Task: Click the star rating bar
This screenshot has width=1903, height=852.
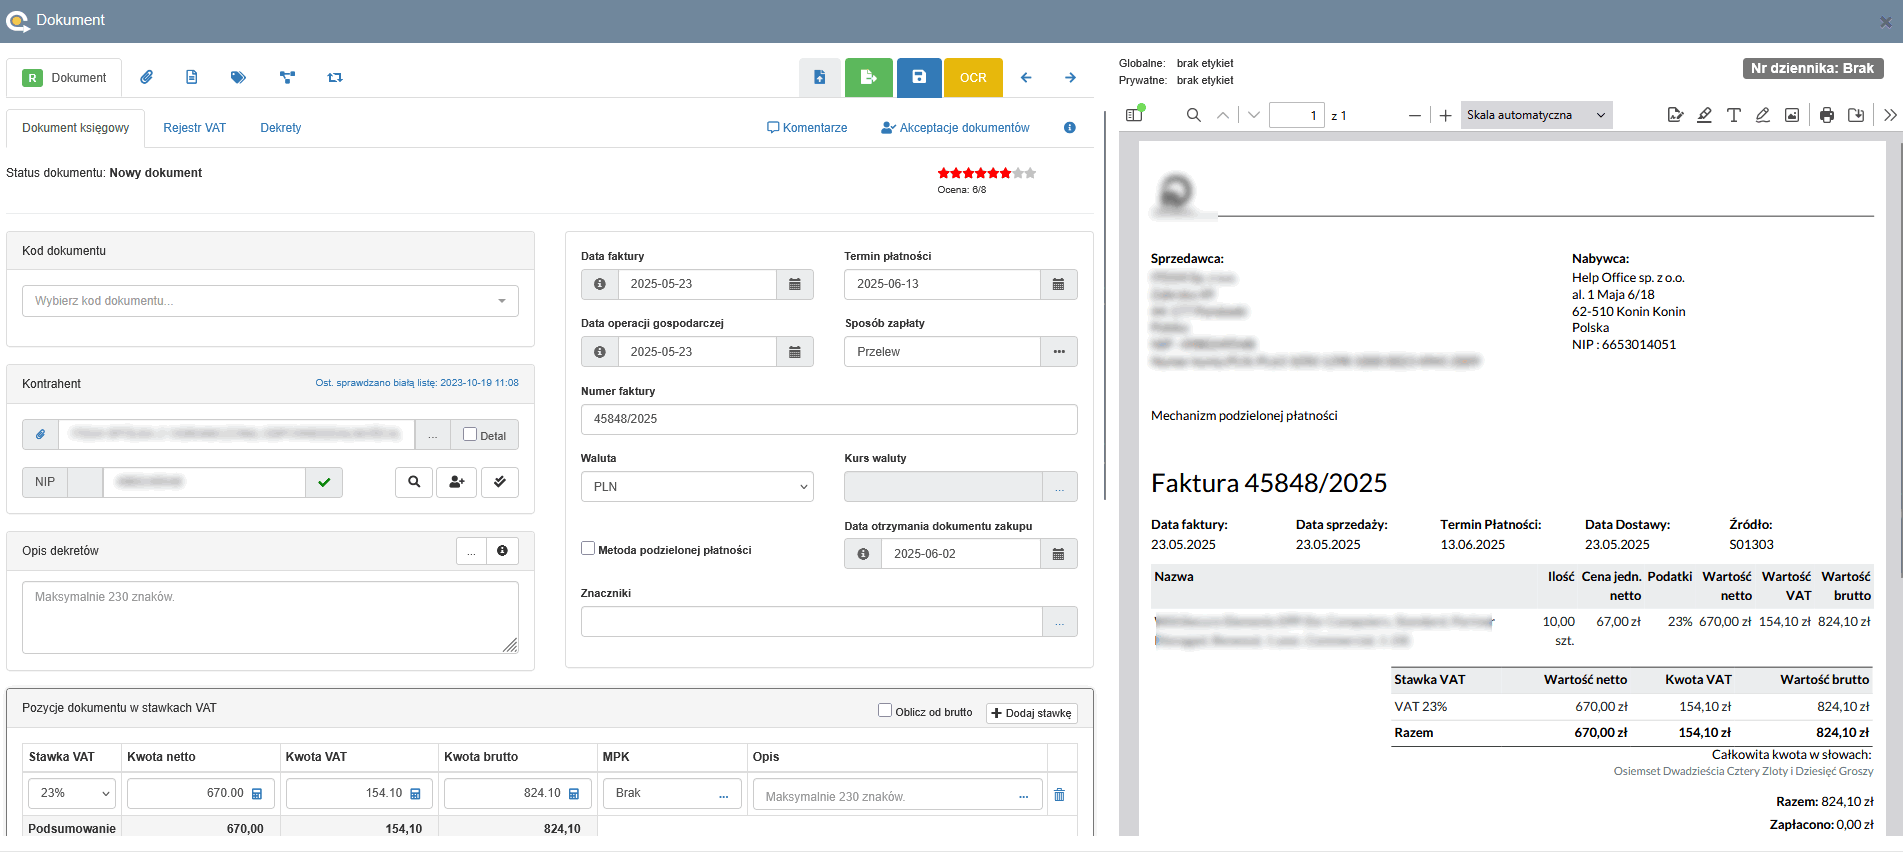Action: point(986,173)
